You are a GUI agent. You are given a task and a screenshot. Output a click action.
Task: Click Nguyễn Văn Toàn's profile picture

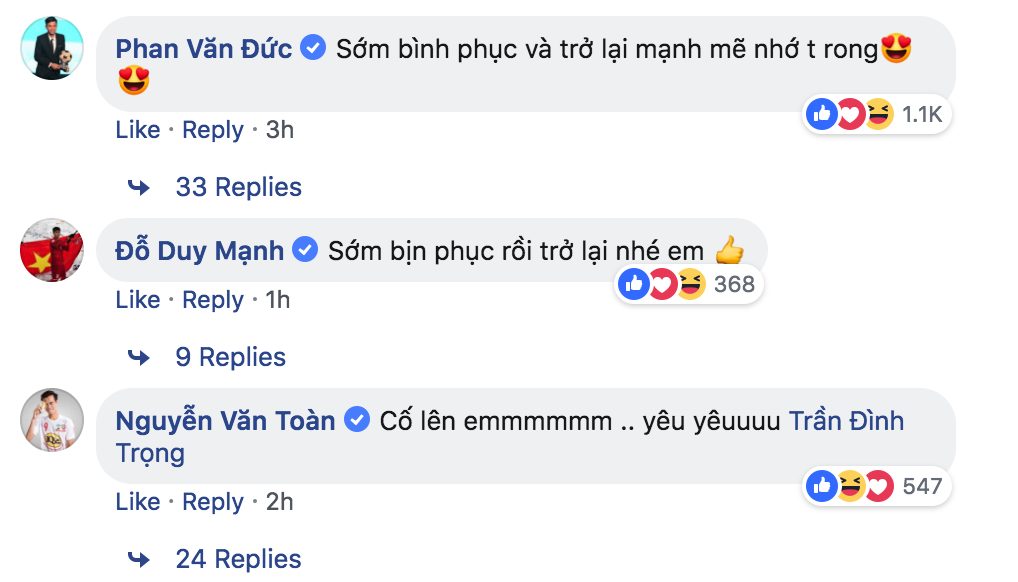pos(51,419)
